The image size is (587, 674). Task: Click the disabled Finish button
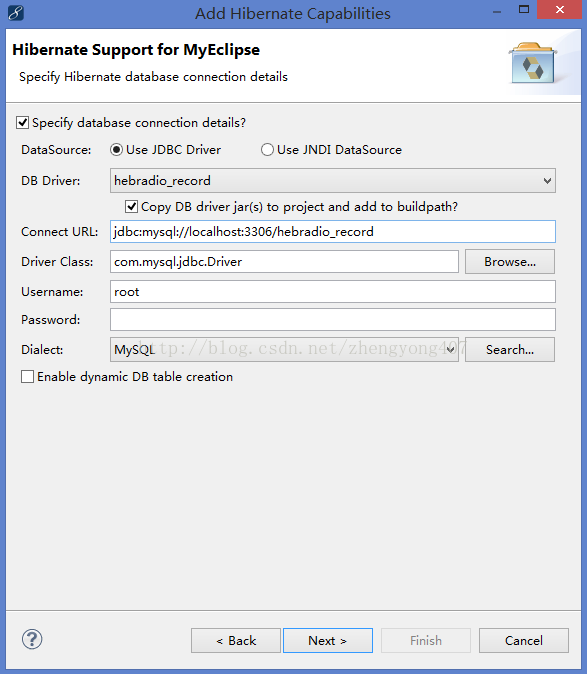click(x=426, y=640)
